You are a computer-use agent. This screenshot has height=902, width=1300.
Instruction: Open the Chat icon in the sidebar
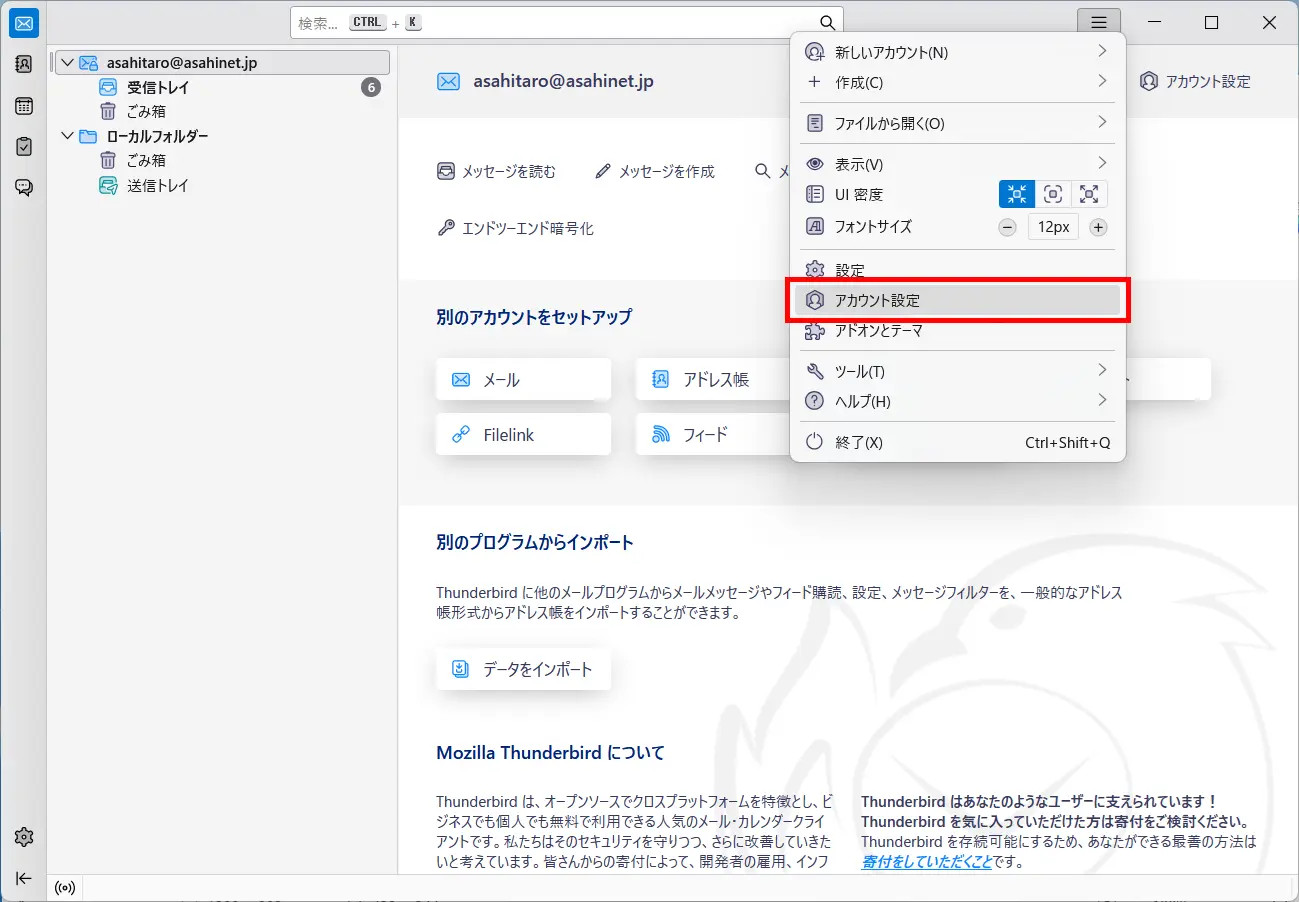pos(24,187)
